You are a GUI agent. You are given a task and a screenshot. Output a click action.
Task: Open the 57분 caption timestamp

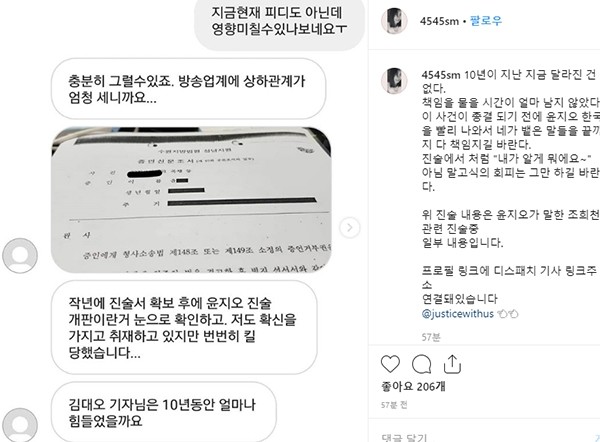(431, 337)
